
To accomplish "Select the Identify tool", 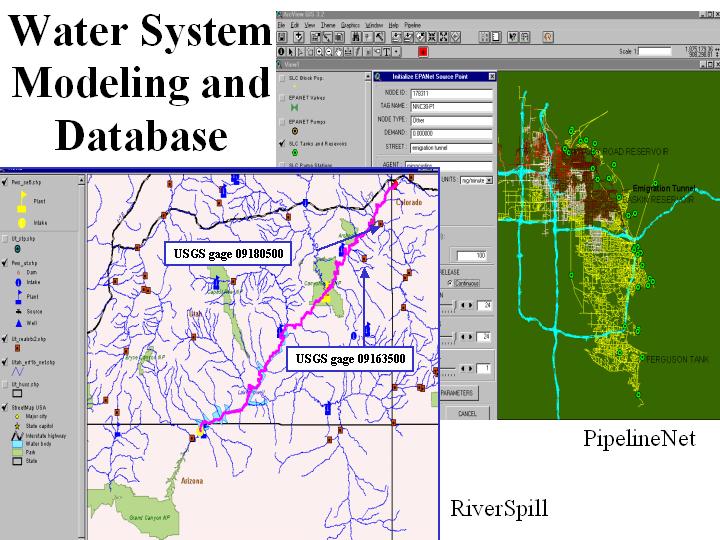I will (281, 52).
